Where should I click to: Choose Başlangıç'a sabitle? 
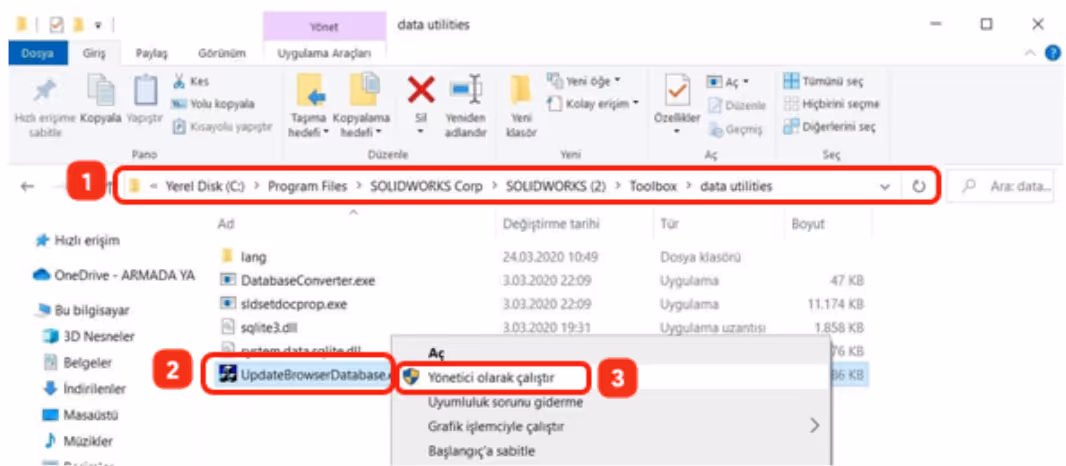click(481, 450)
